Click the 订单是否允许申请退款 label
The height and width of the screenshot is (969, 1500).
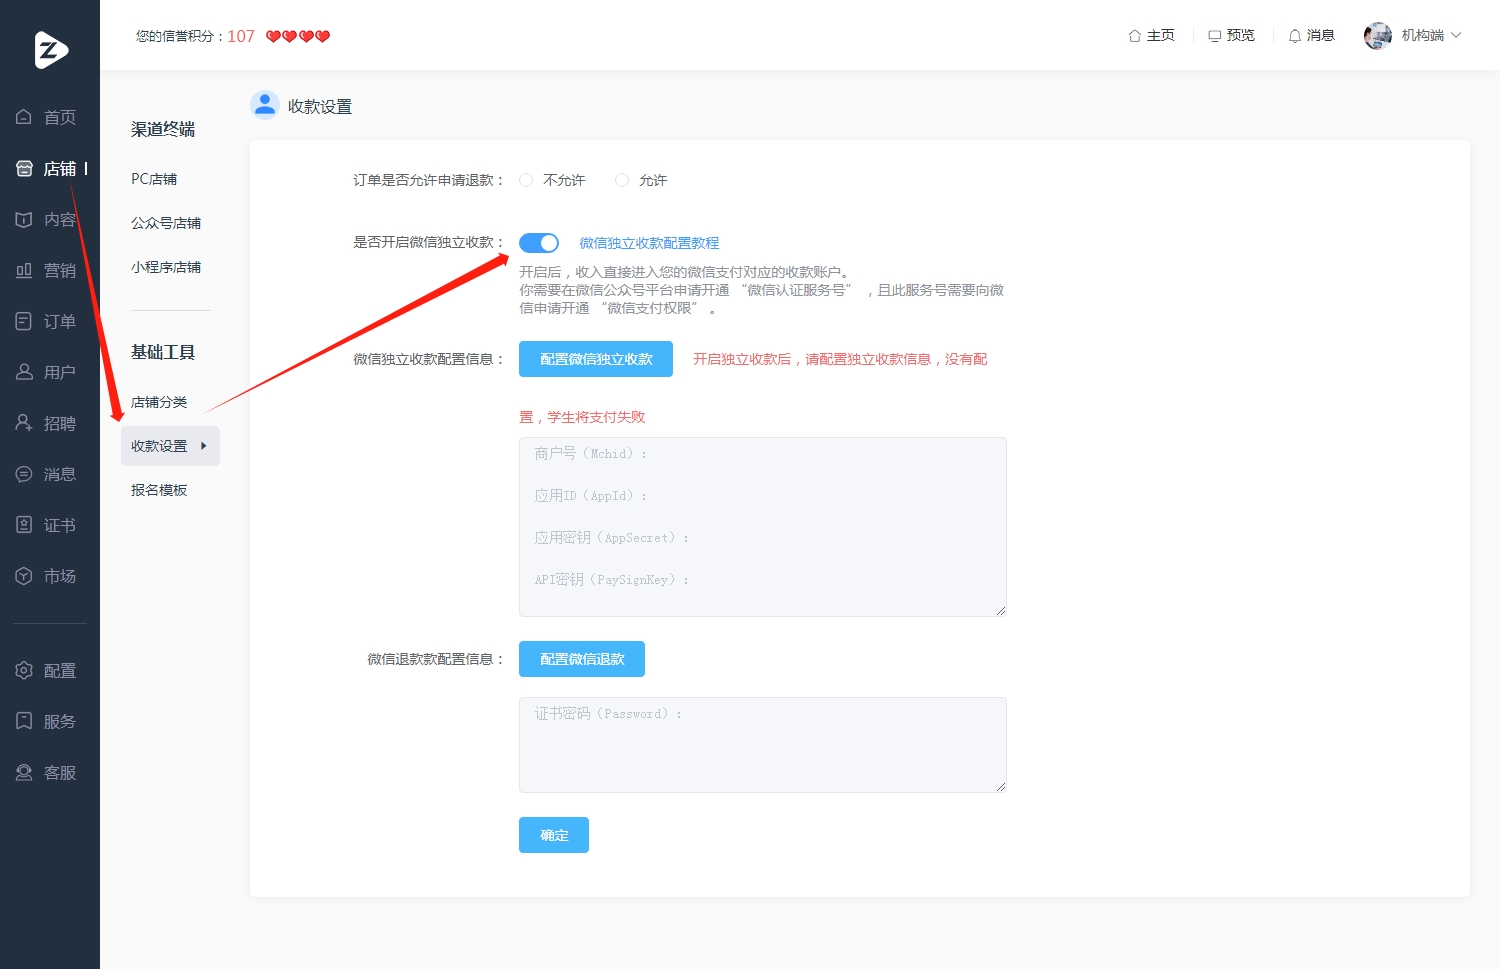coord(429,180)
